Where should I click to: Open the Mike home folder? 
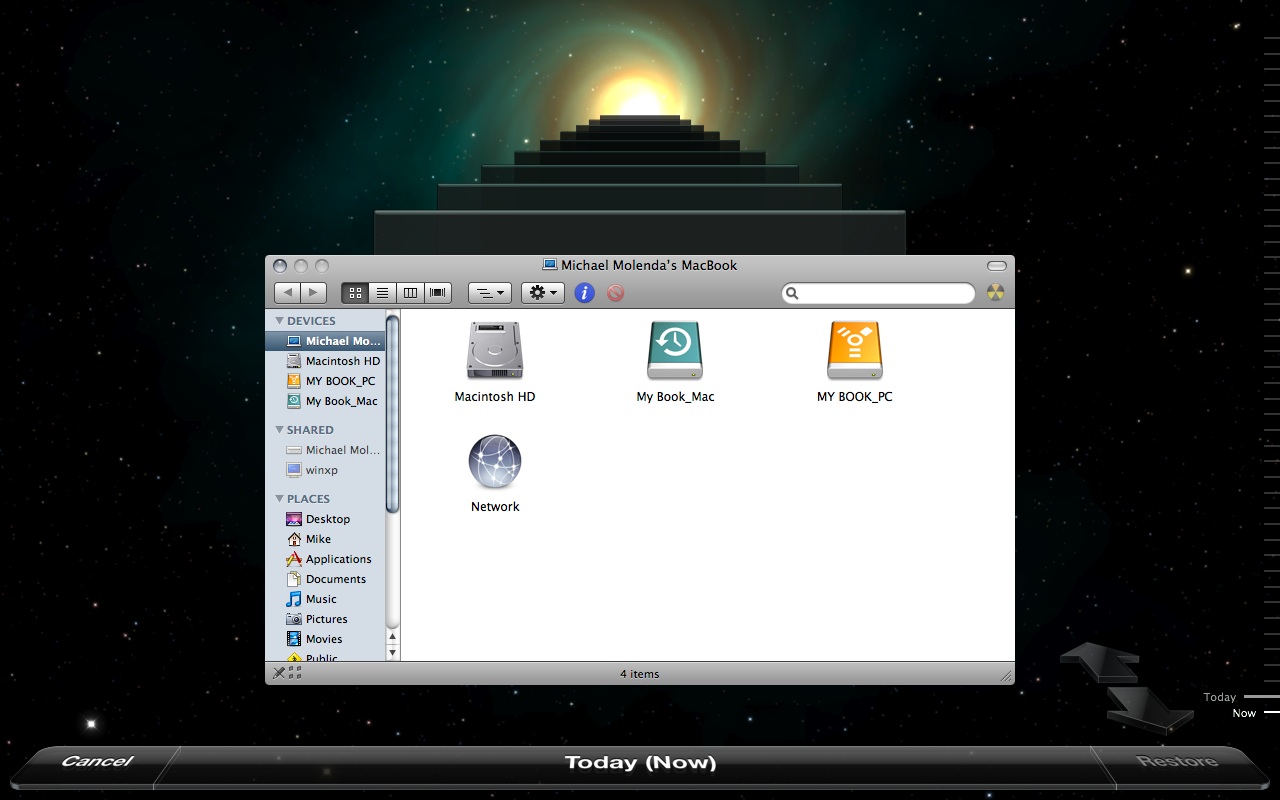coord(325,539)
